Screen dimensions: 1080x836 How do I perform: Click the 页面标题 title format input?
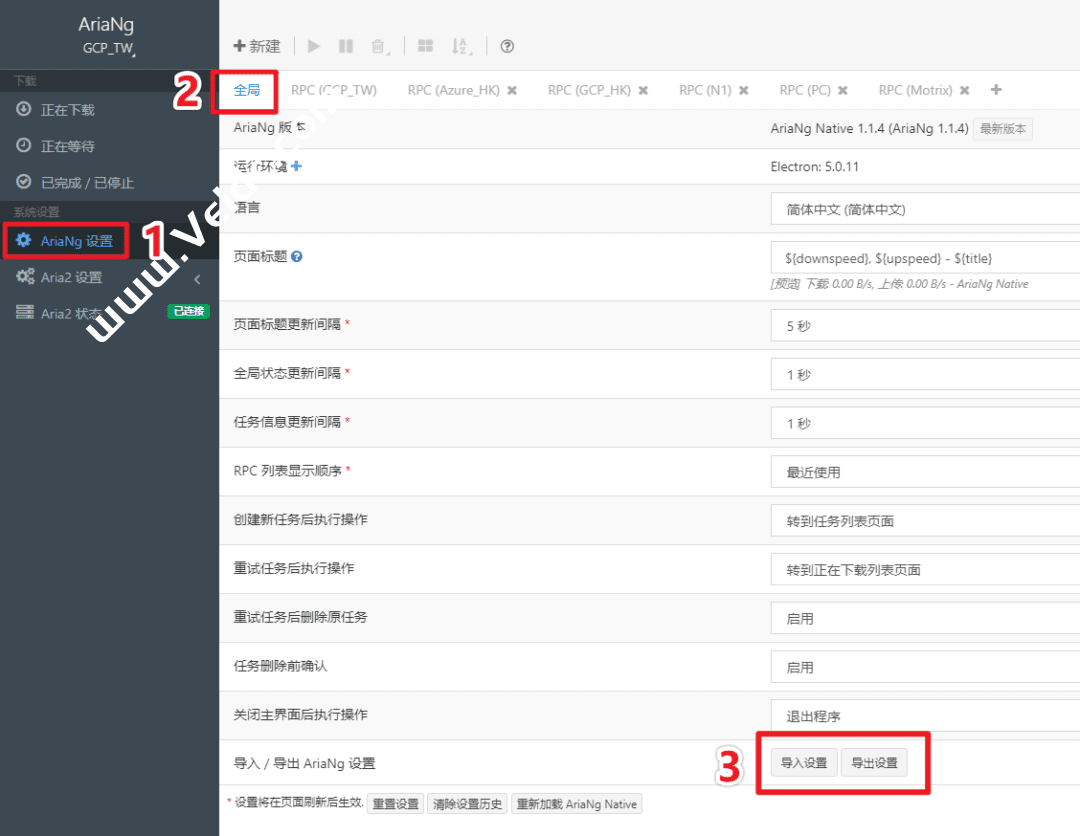[925, 258]
